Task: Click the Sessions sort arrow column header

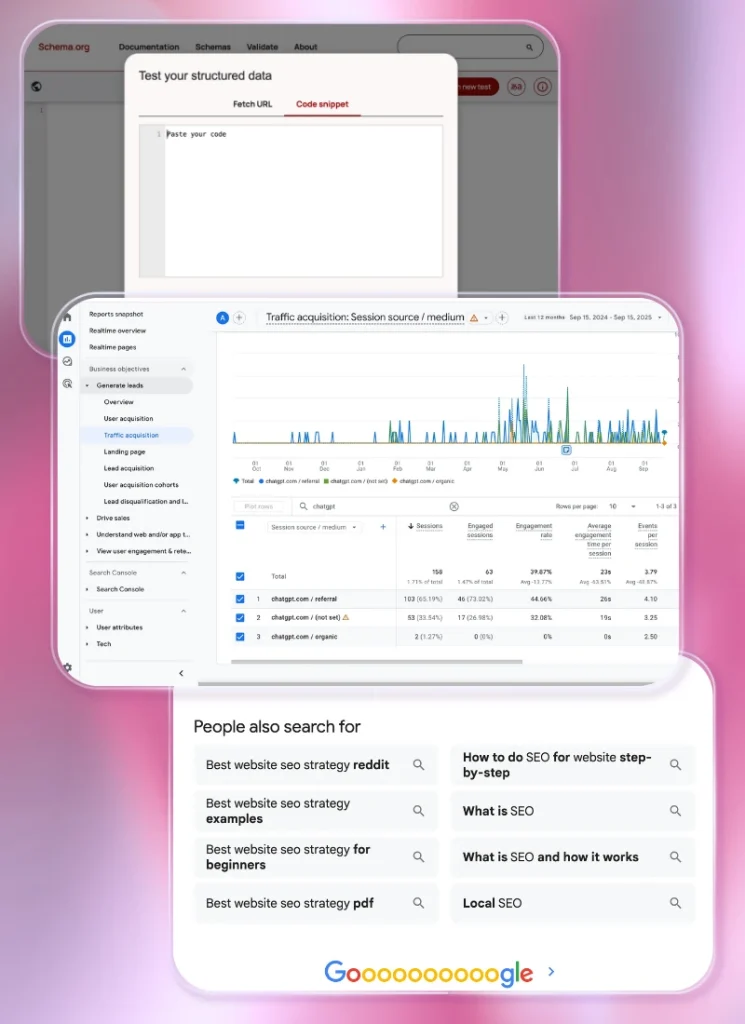Action: pyautogui.click(x=425, y=526)
